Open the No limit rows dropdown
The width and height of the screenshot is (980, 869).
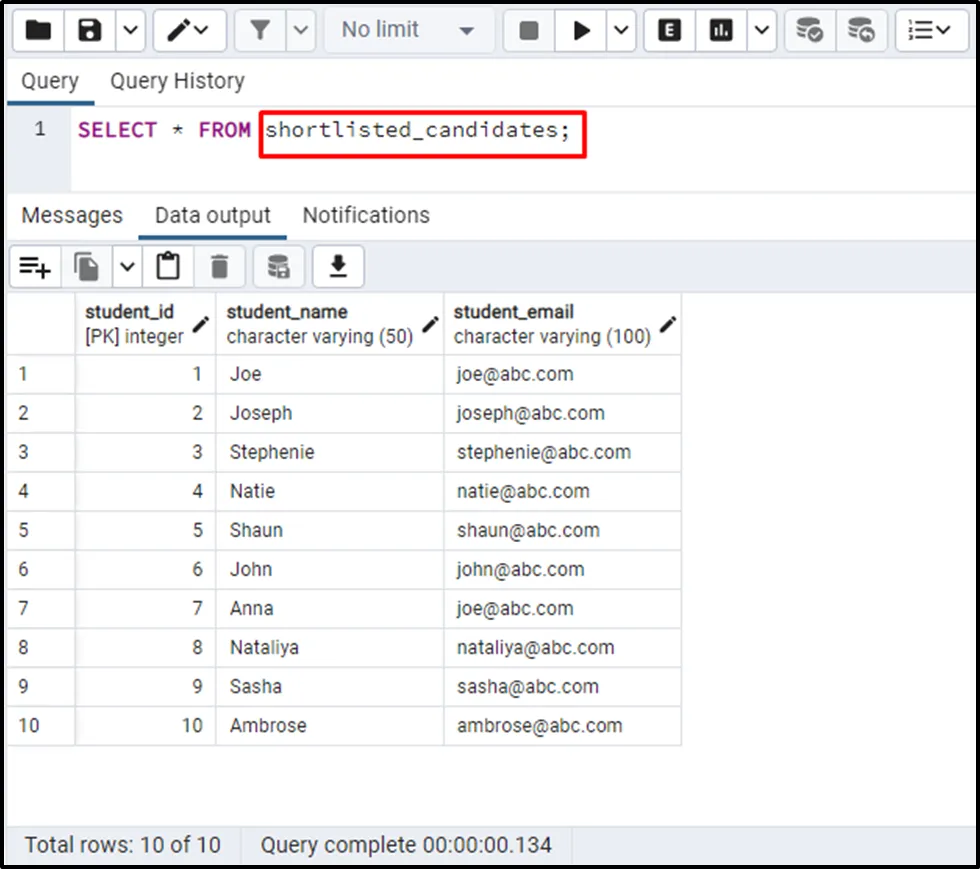click(x=407, y=31)
